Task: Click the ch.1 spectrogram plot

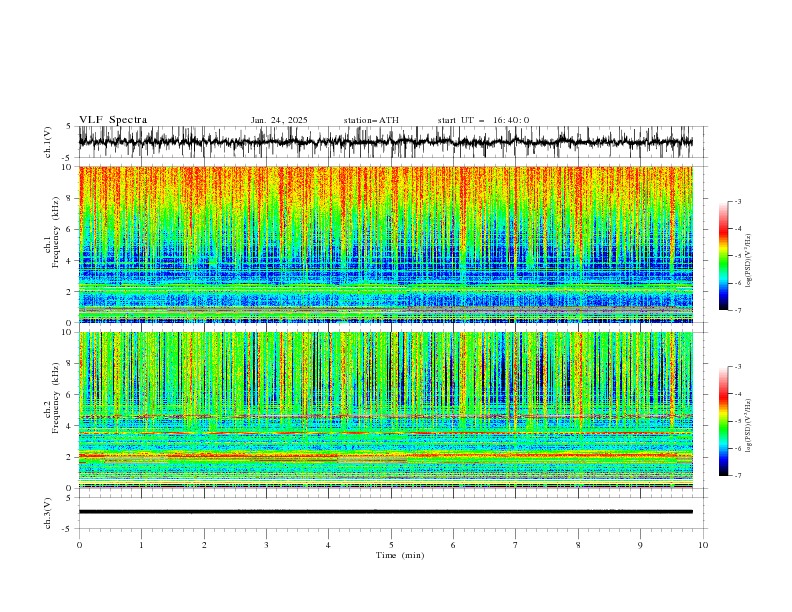Action: (386, 244)
